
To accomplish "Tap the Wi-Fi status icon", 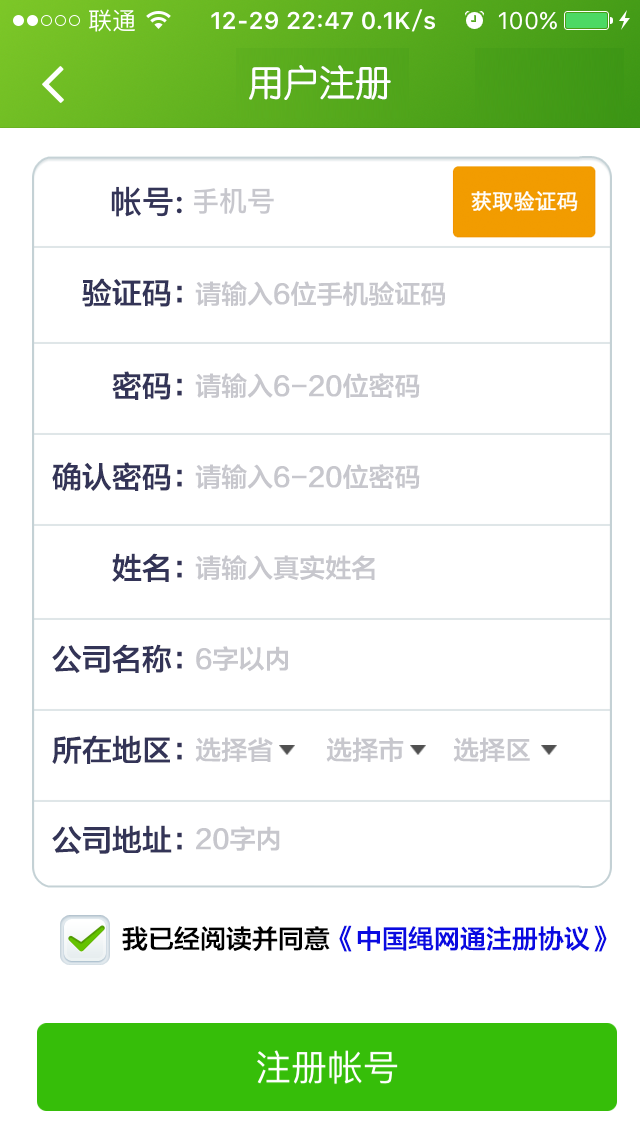I will tap(158, 20).
